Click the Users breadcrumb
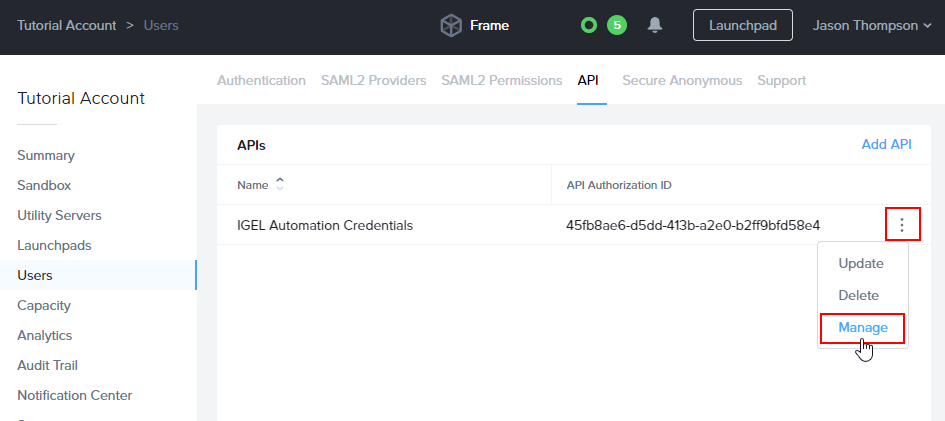The image size is (945, 421). [161, 25]
